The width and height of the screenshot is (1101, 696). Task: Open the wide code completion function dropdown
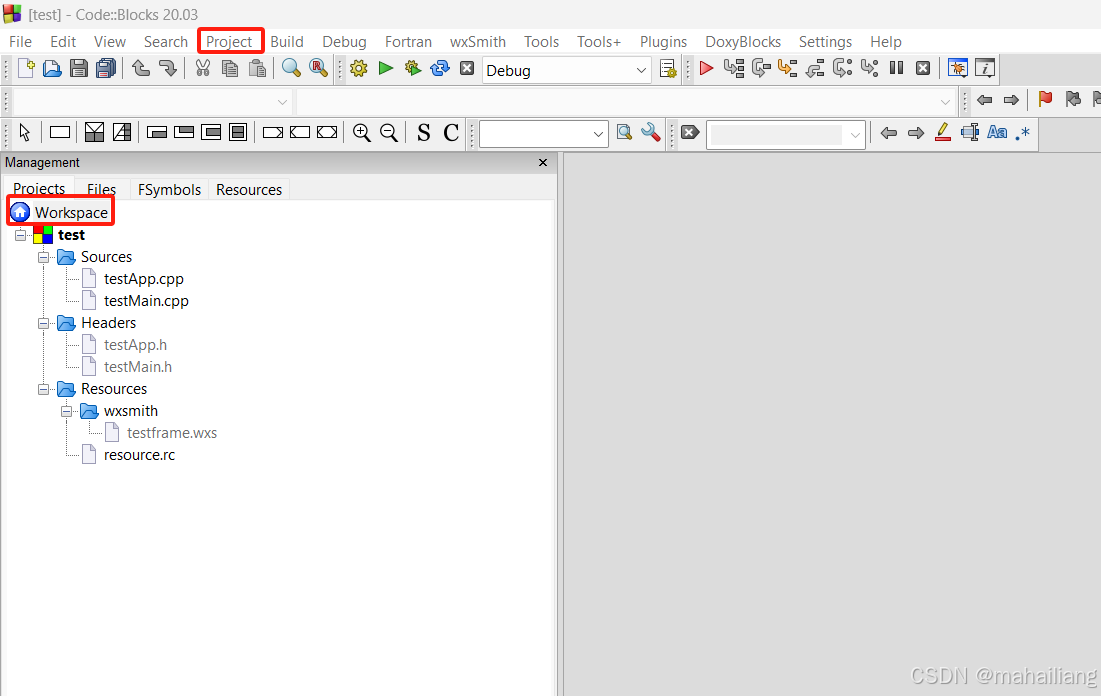point(625,102)
